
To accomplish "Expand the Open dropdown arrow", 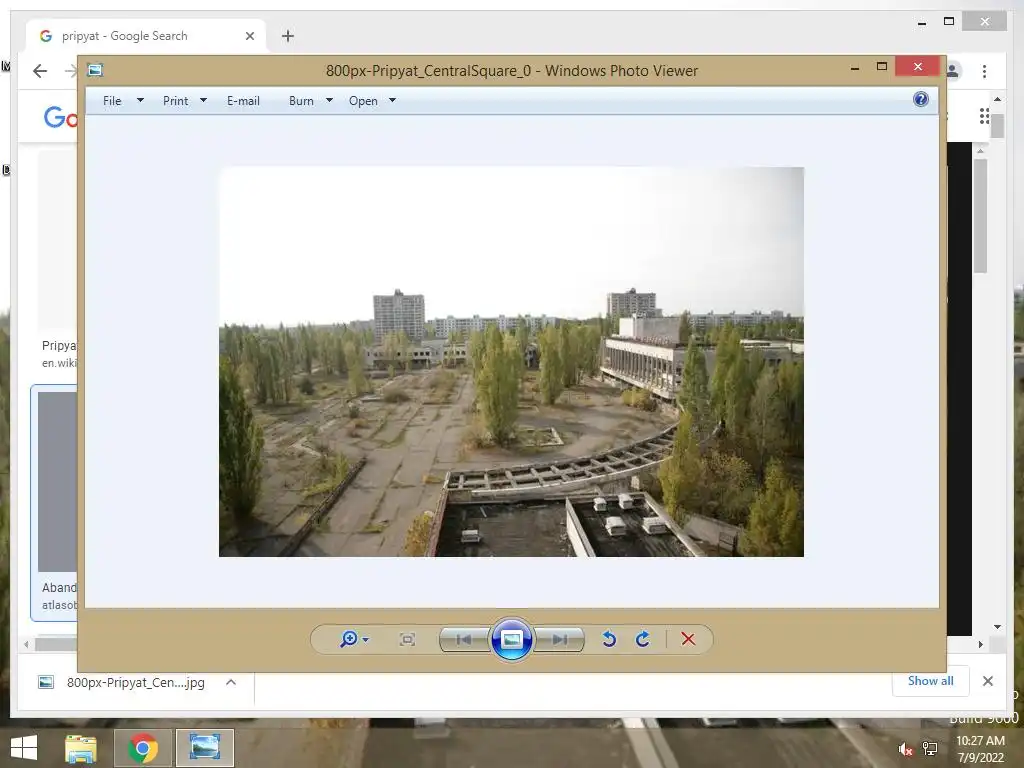I will (x=392, y=100).
